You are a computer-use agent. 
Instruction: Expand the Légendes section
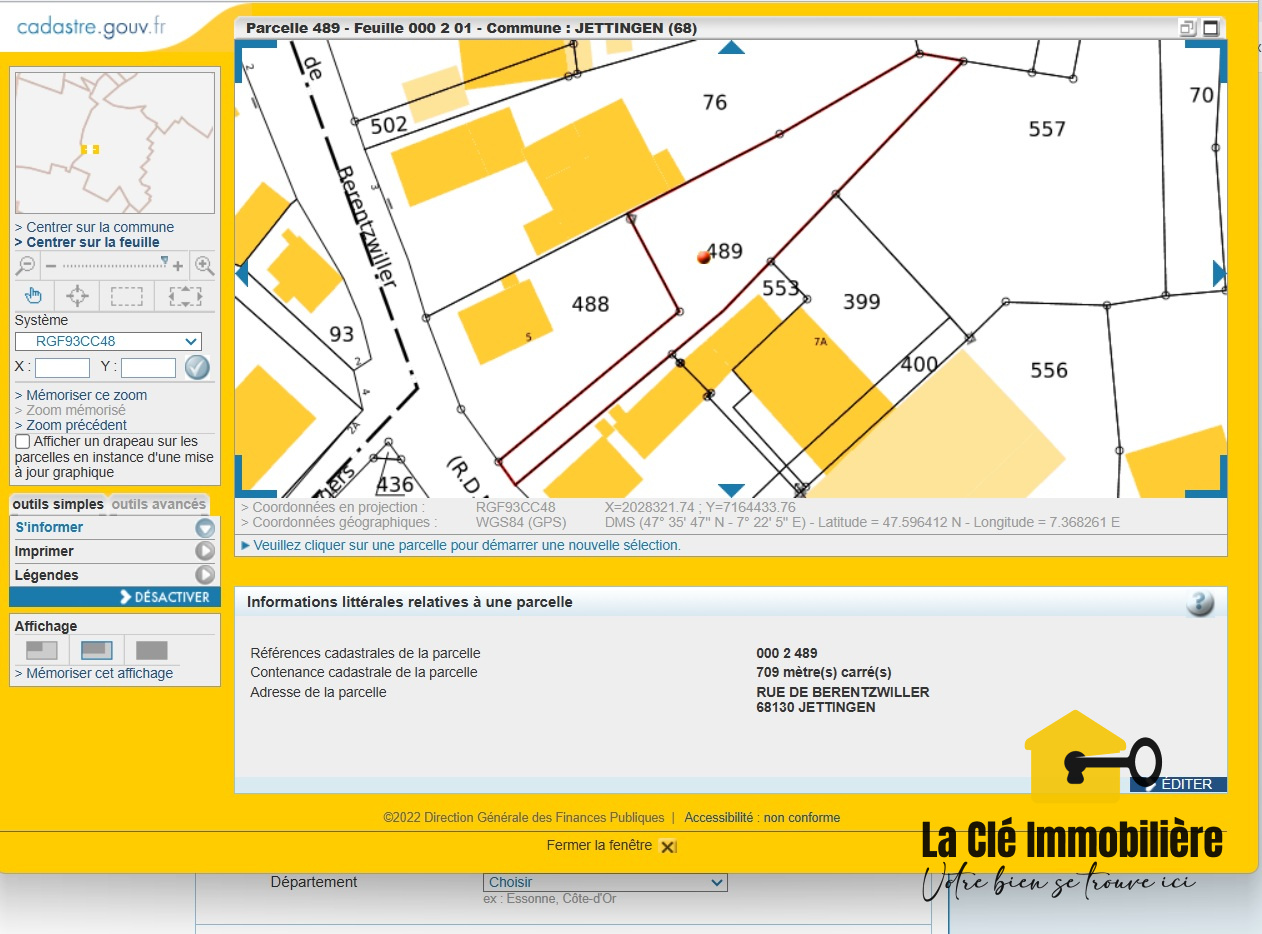(x=204, y=575)
